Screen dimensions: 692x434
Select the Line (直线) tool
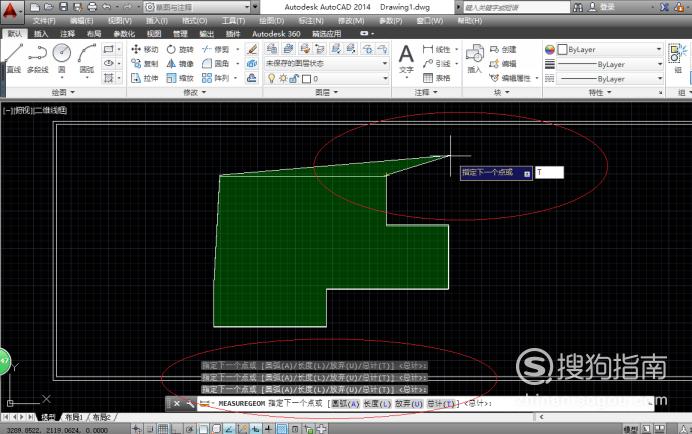[13, 58]
